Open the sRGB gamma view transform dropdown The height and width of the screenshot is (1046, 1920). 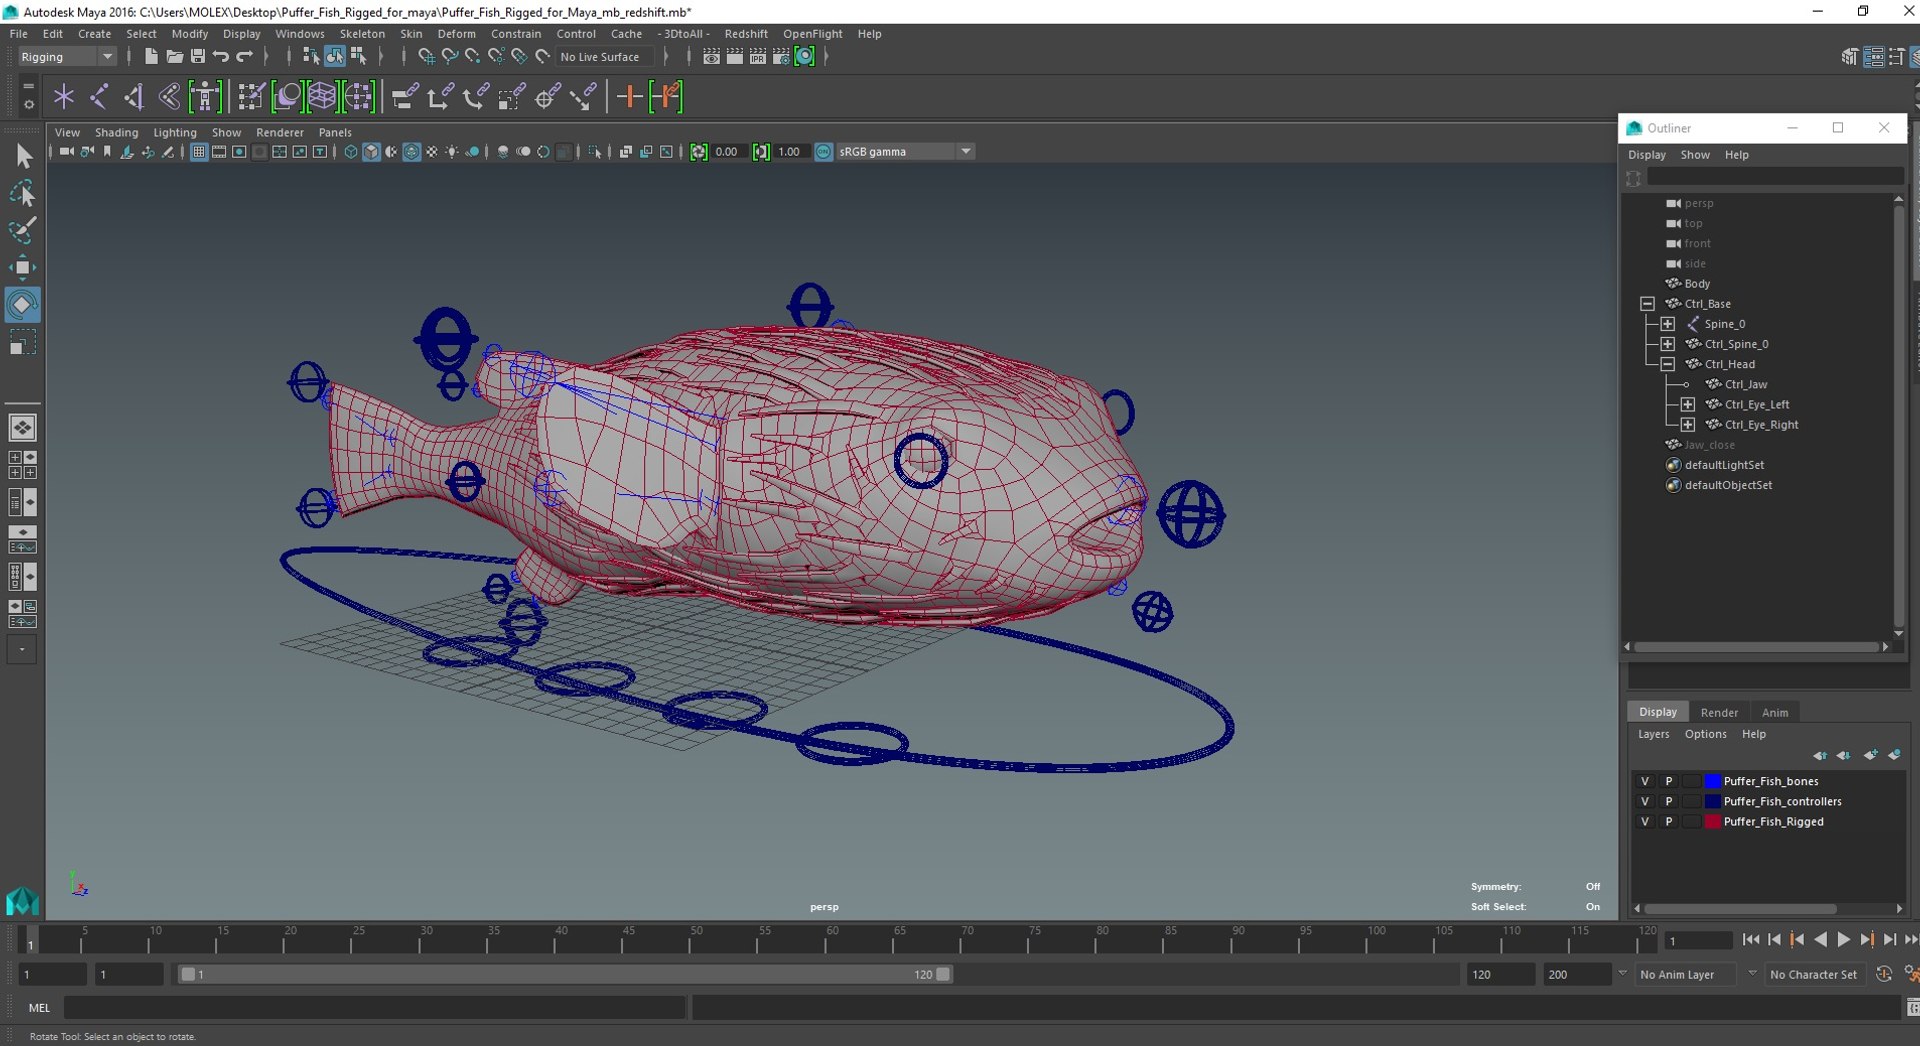pos(905,152)
